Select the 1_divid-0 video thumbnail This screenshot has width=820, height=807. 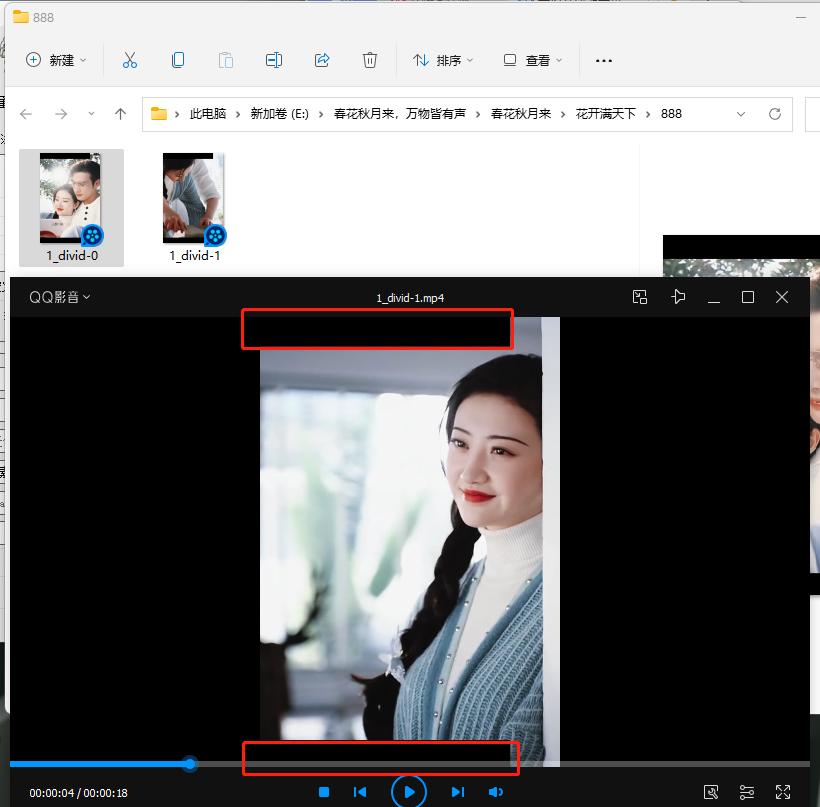(71, 197)
